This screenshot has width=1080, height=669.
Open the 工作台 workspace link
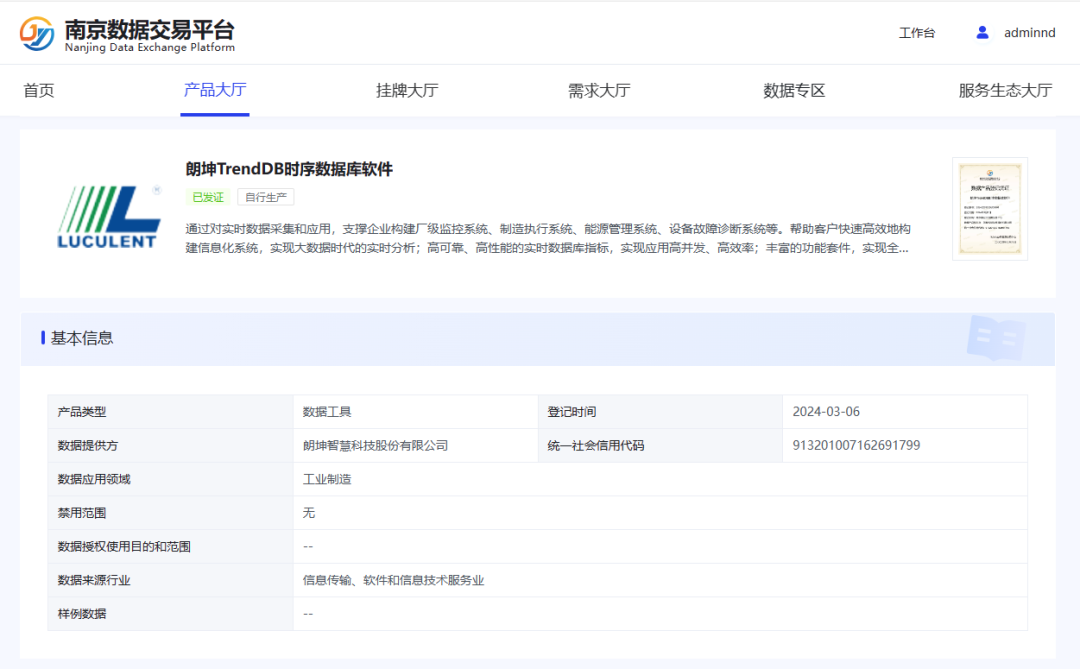coord(916,32)
